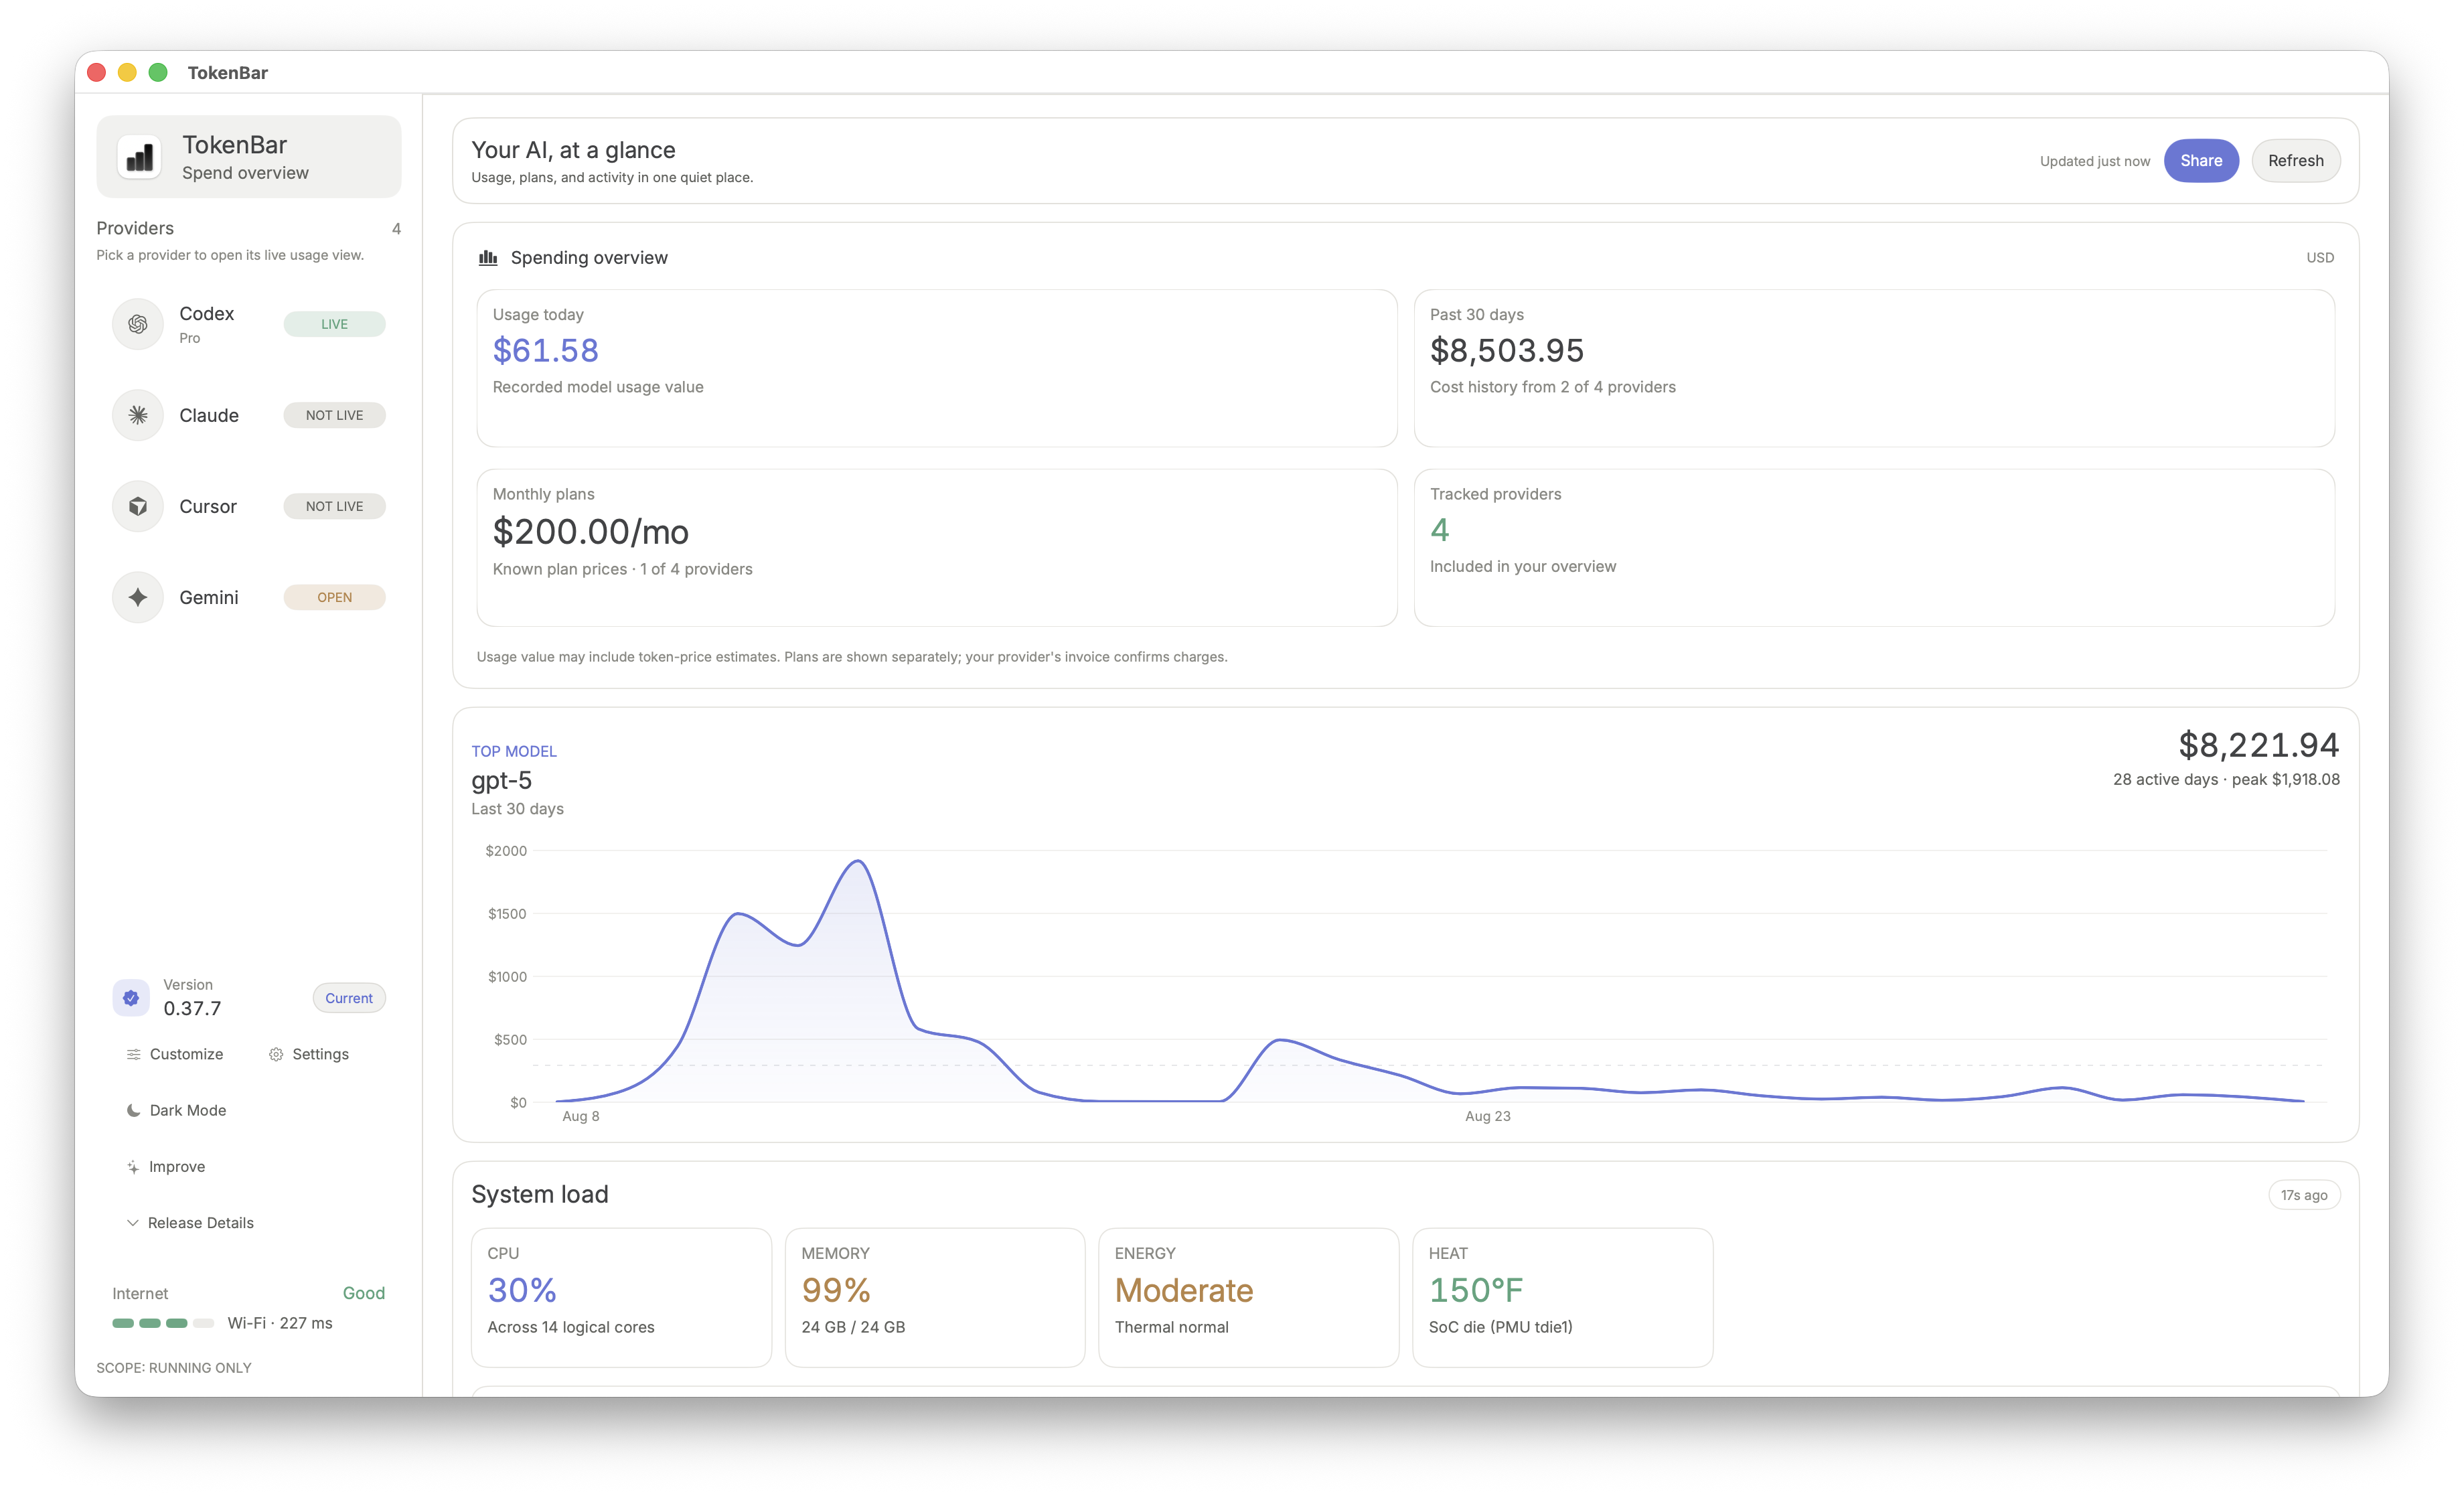Click the Improve sparkle icon
Viewport: 2464px width, 1496px height.
click(133, 1167)
